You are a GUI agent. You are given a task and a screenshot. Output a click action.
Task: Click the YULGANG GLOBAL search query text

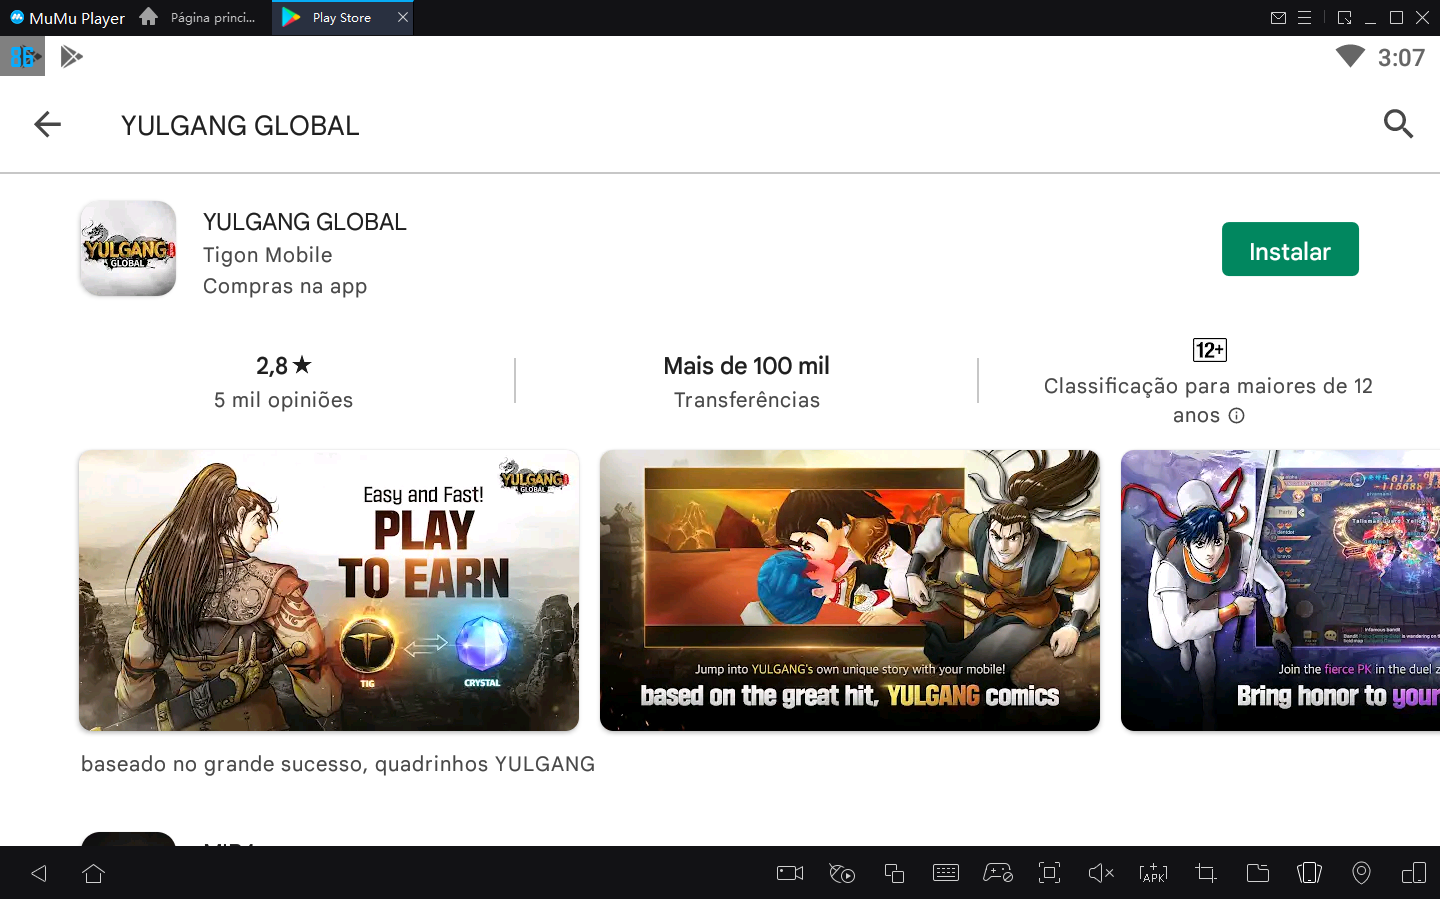240,126
